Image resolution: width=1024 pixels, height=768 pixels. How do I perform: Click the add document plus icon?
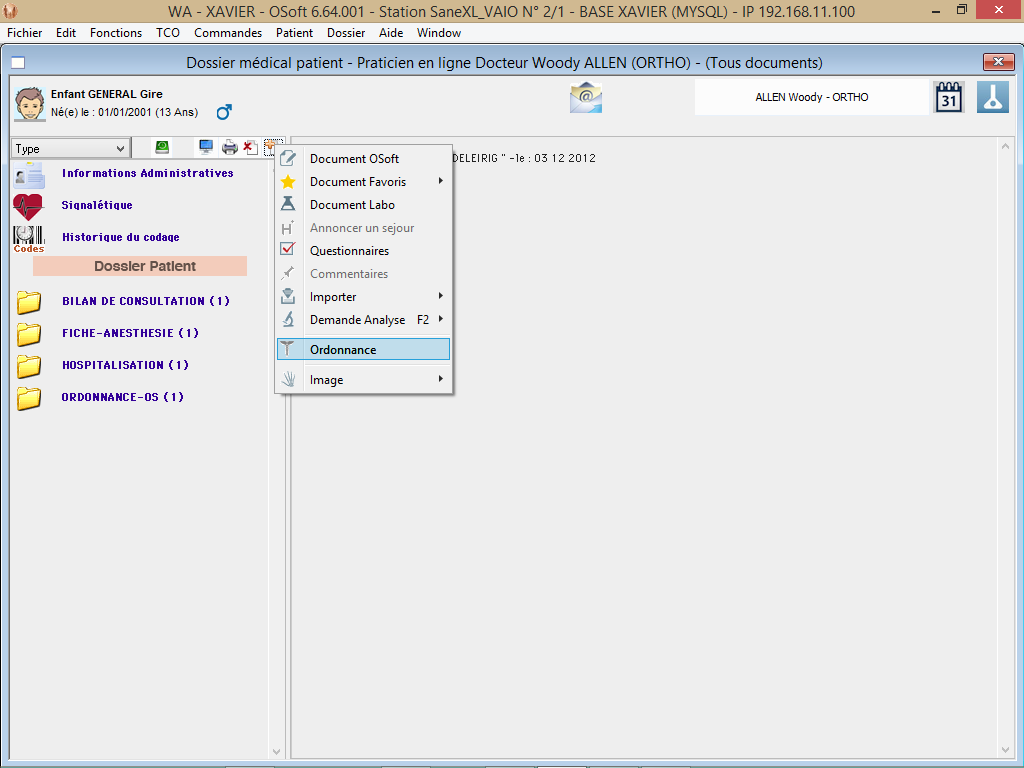[x=271, y=148]
